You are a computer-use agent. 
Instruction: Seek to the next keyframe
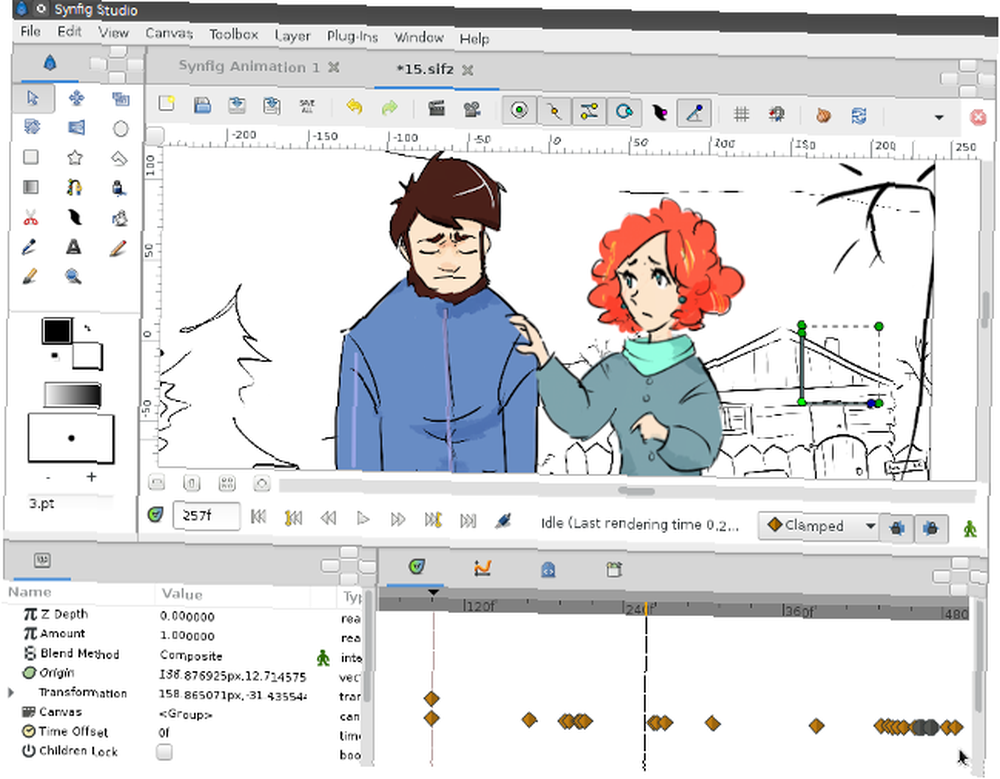433,519
